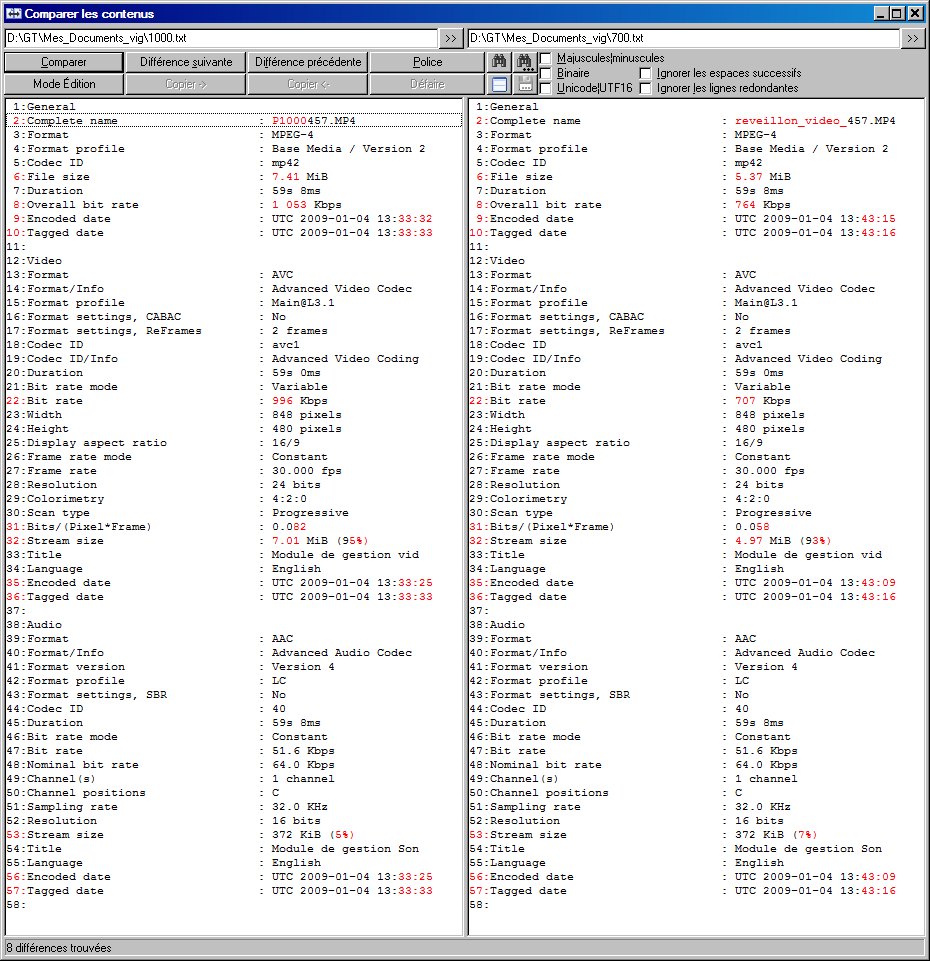This screenshot has height=961, width=930.
Task: Click Module de gestion Son in right pane
Action: point(808,849)
